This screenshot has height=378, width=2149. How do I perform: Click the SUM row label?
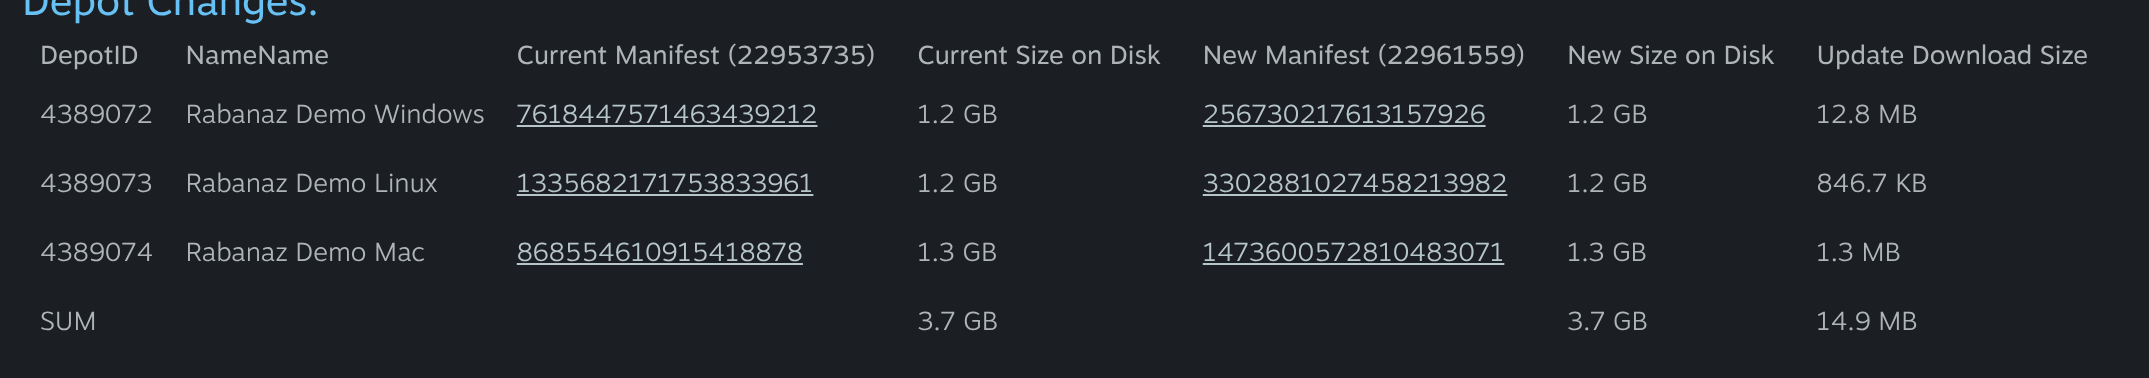pos(68,321)
